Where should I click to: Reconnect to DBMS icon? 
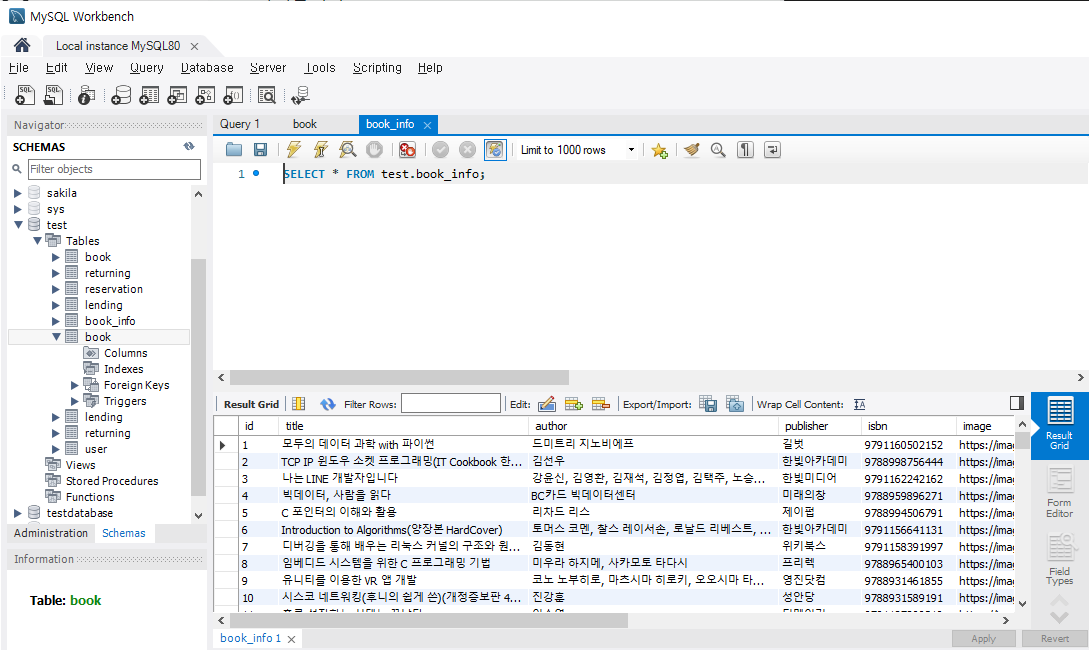[300, 95]
